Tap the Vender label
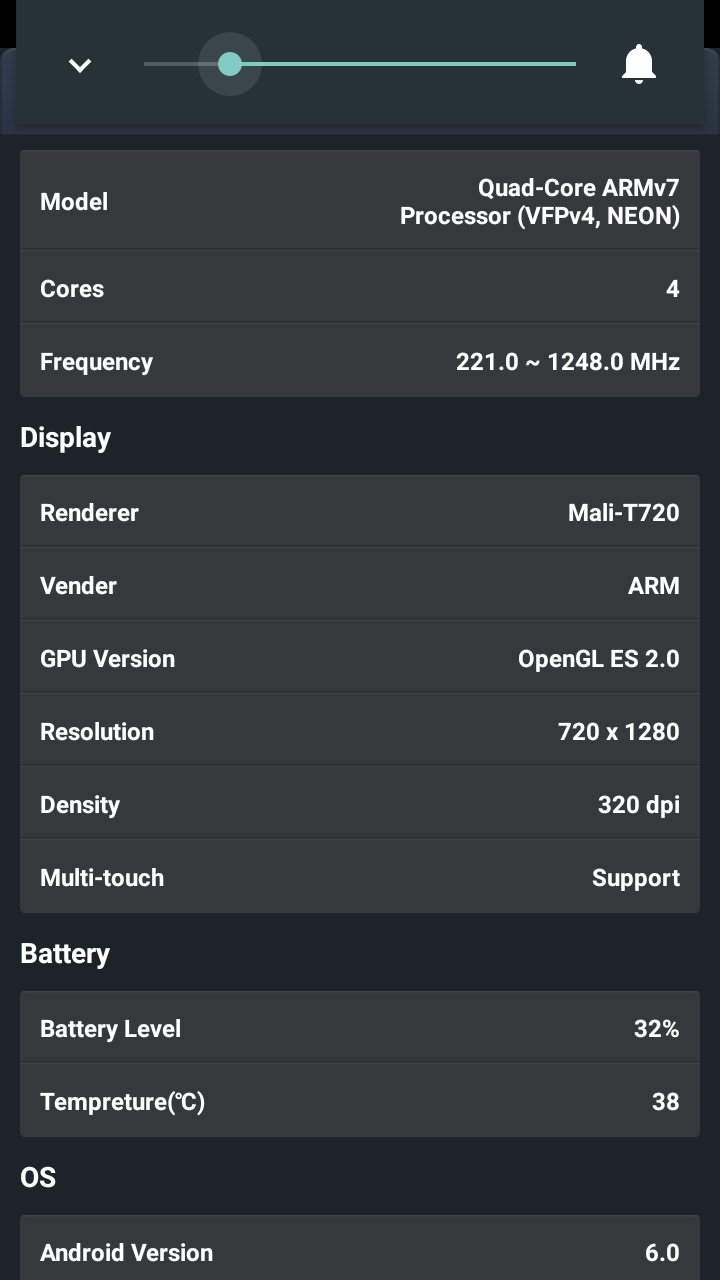Viewport: 720px width, 1280px height. point(78,586)
